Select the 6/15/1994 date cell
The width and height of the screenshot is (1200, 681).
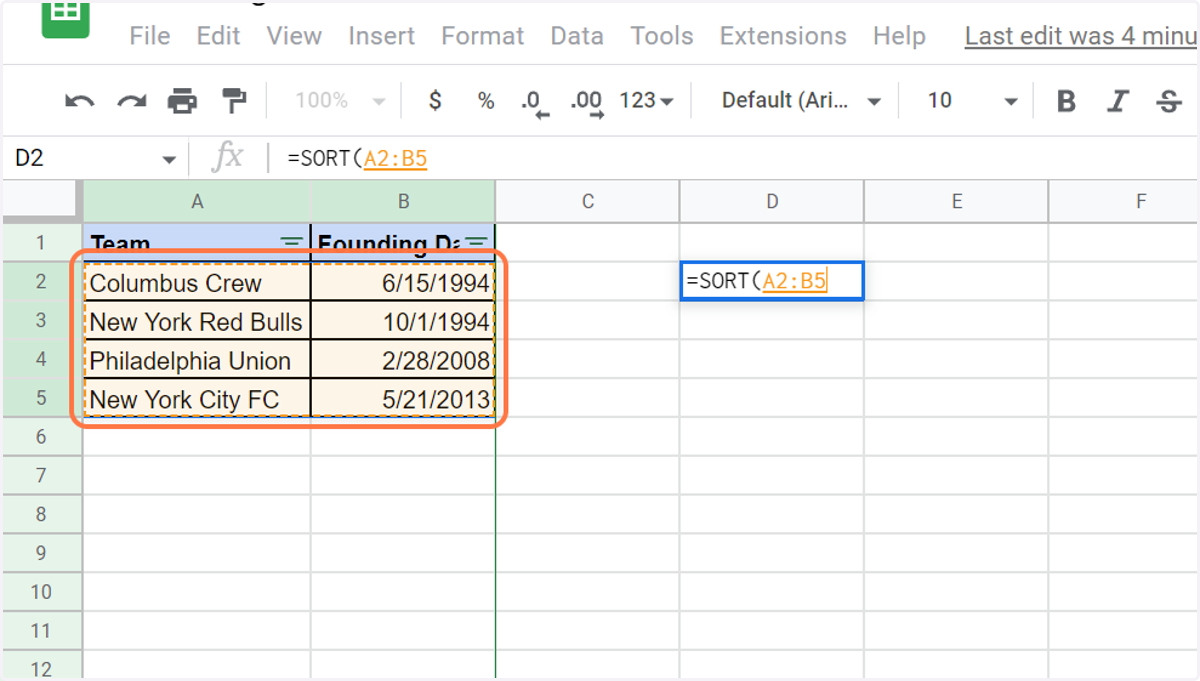tap(403, 282)
